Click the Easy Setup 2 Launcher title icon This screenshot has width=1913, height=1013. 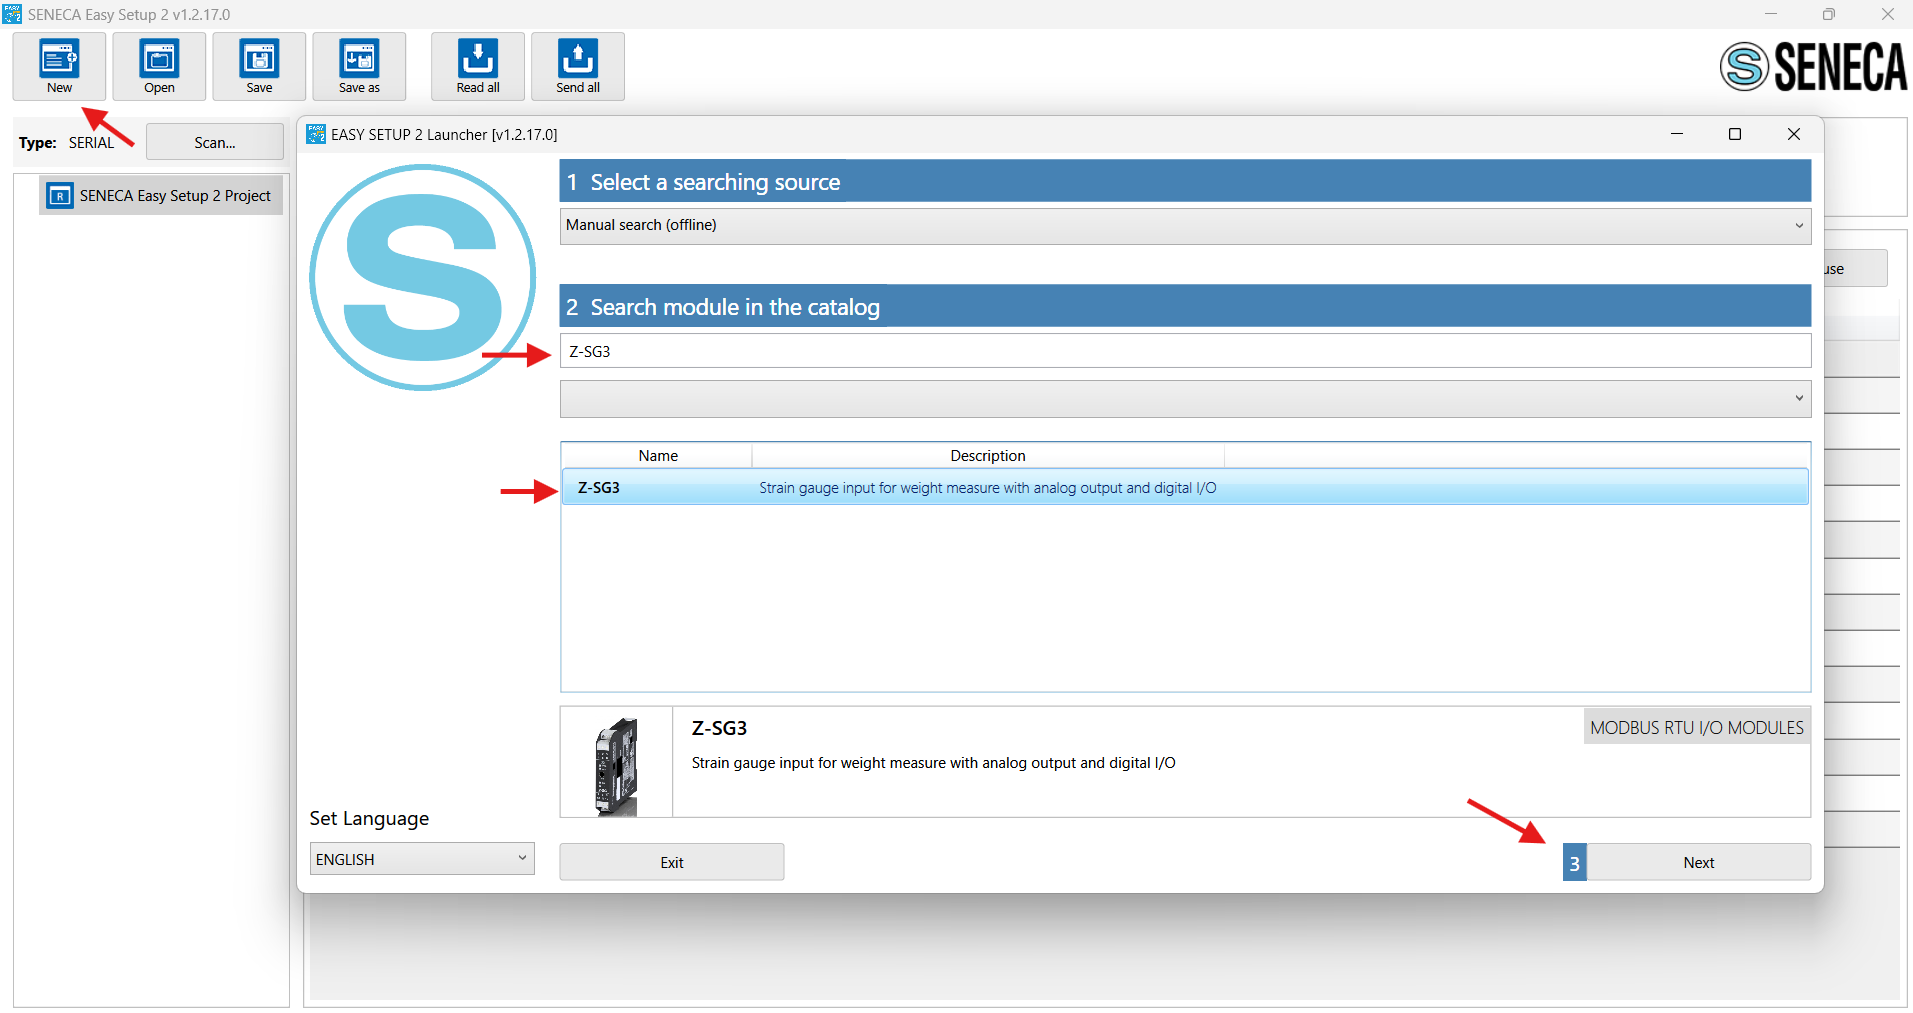point(316,134)
